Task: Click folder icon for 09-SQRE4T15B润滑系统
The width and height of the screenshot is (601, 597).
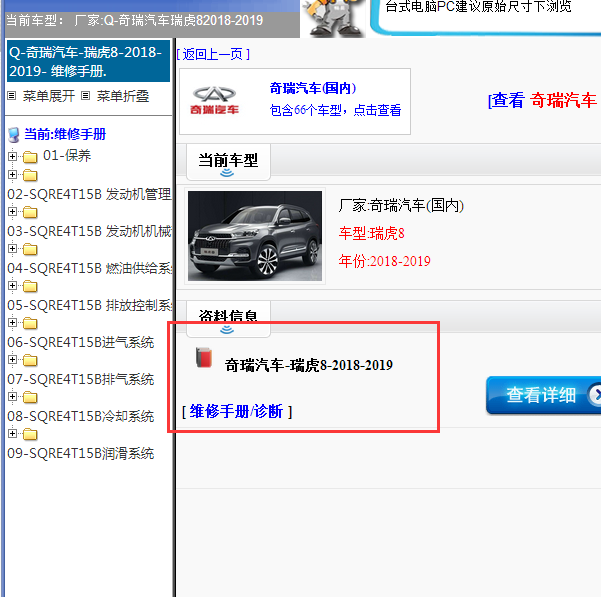Action: pyautogui.click(x=30, y=434)
